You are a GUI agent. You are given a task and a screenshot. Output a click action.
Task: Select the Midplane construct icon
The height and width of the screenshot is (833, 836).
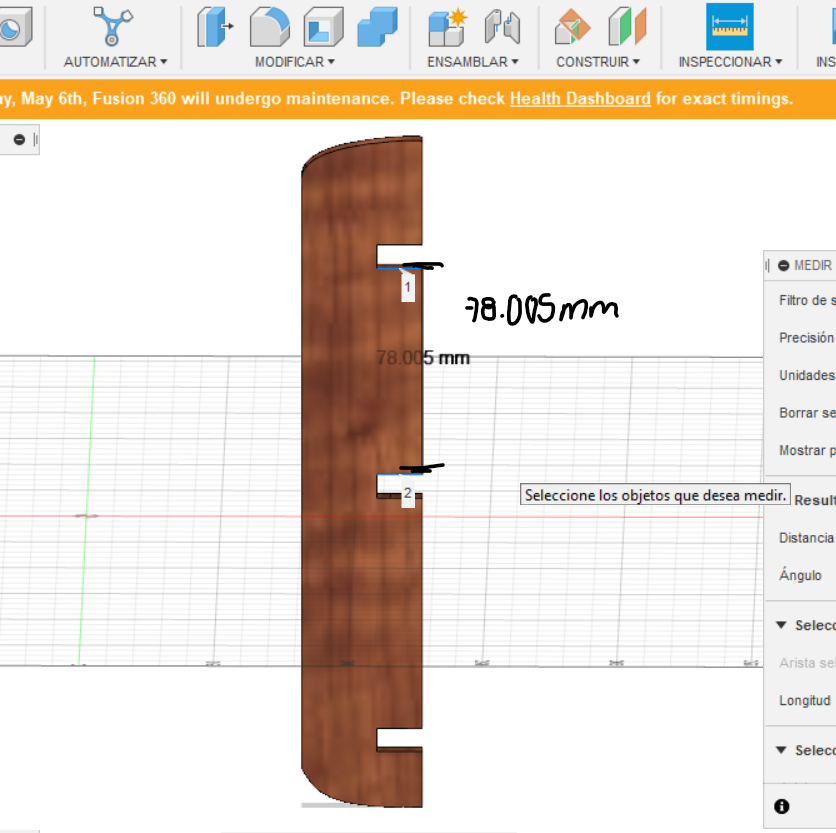pos(627,27)
